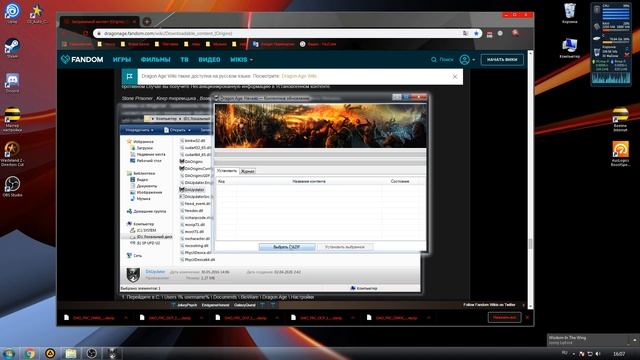
Task: Select Рабочий стол in the Explorer sidebar
Action: click(146, 161)
